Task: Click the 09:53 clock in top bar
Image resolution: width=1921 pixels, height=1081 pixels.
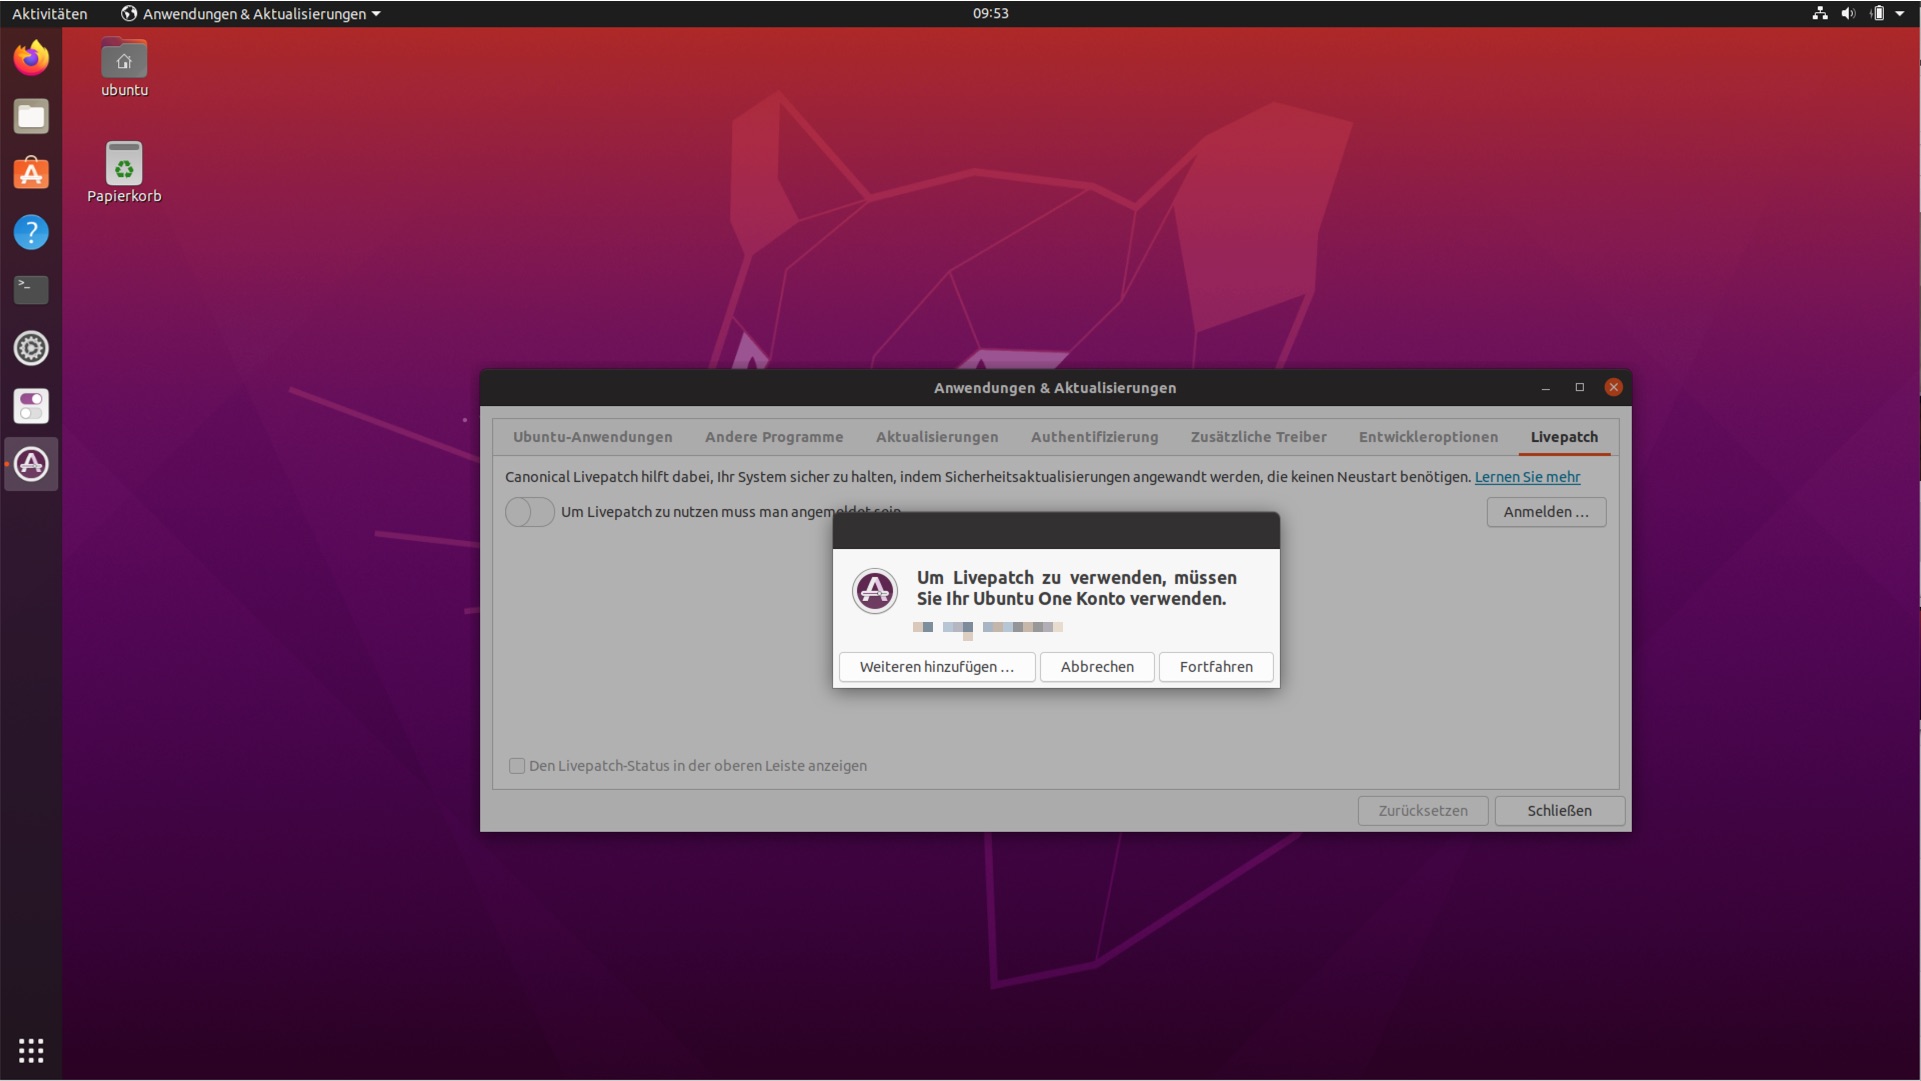Action: pos(990,13)
